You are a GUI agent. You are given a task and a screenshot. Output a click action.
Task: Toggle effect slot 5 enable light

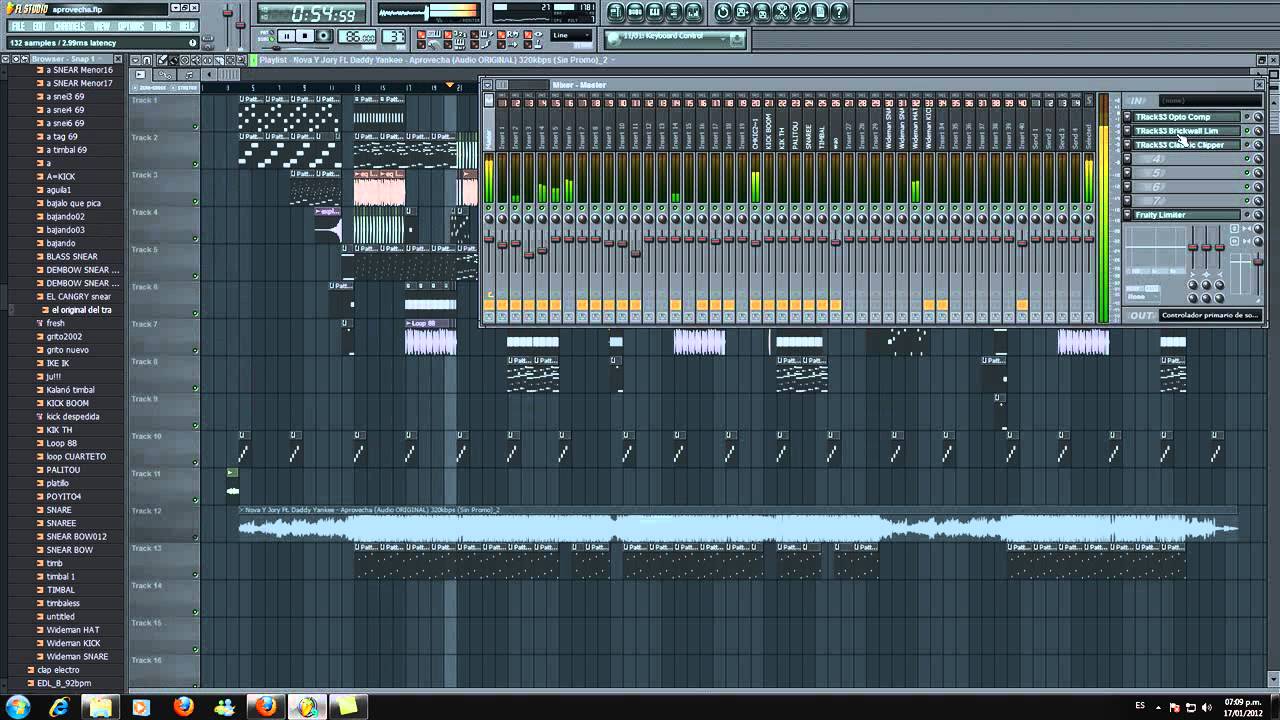(1247, 173)
